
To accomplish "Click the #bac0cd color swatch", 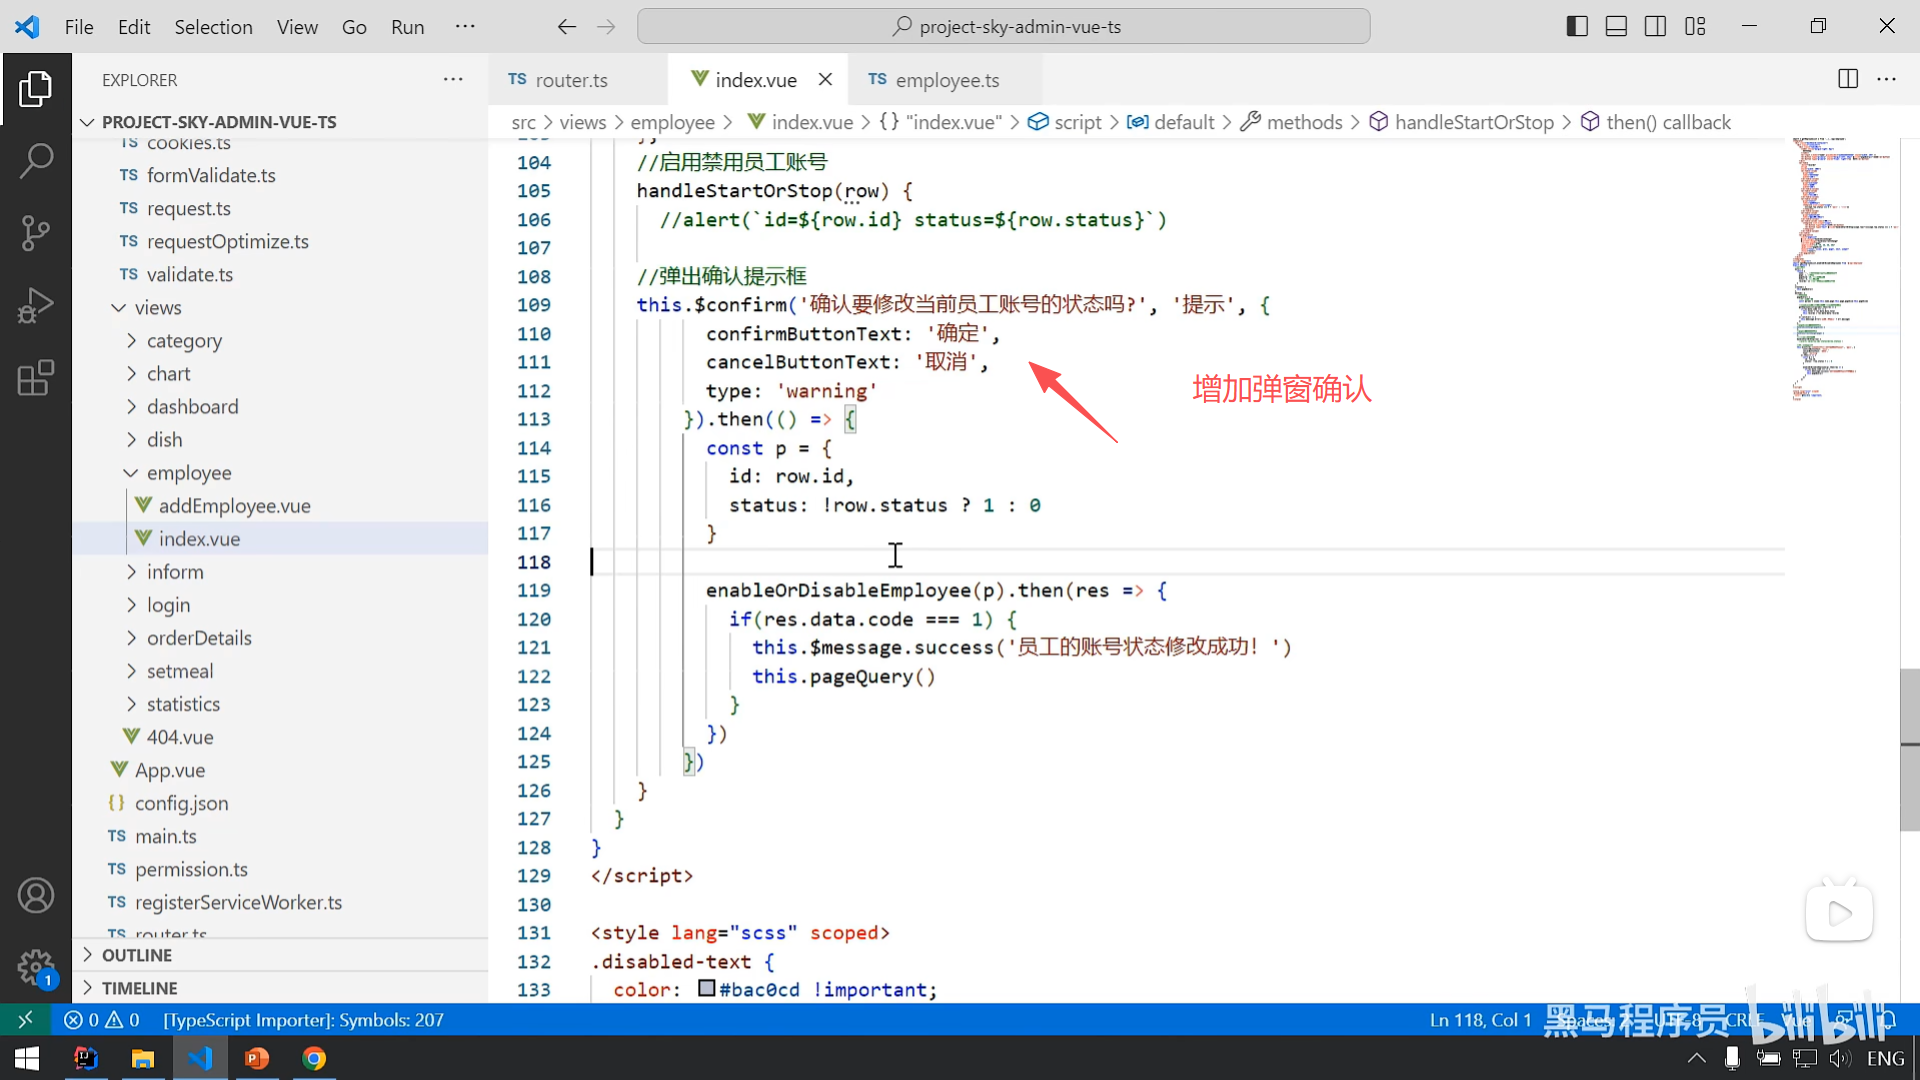I will click(x=707, y=989).
